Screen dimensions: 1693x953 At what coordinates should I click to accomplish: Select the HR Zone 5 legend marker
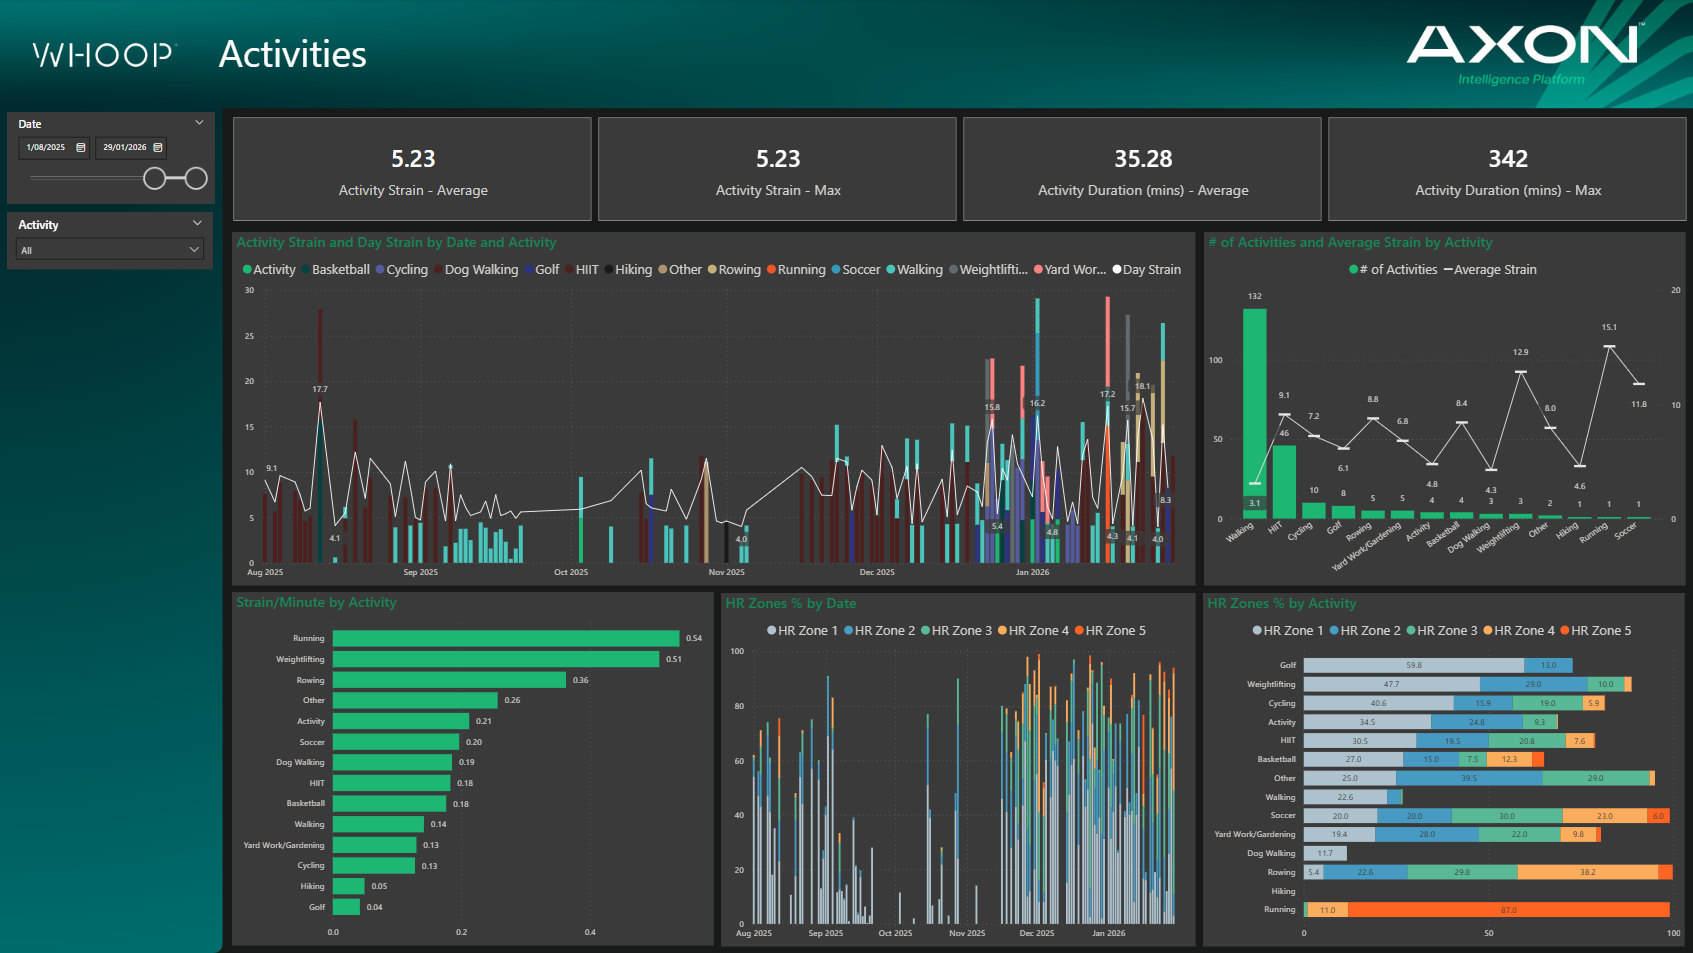(x=1080, y=630)
